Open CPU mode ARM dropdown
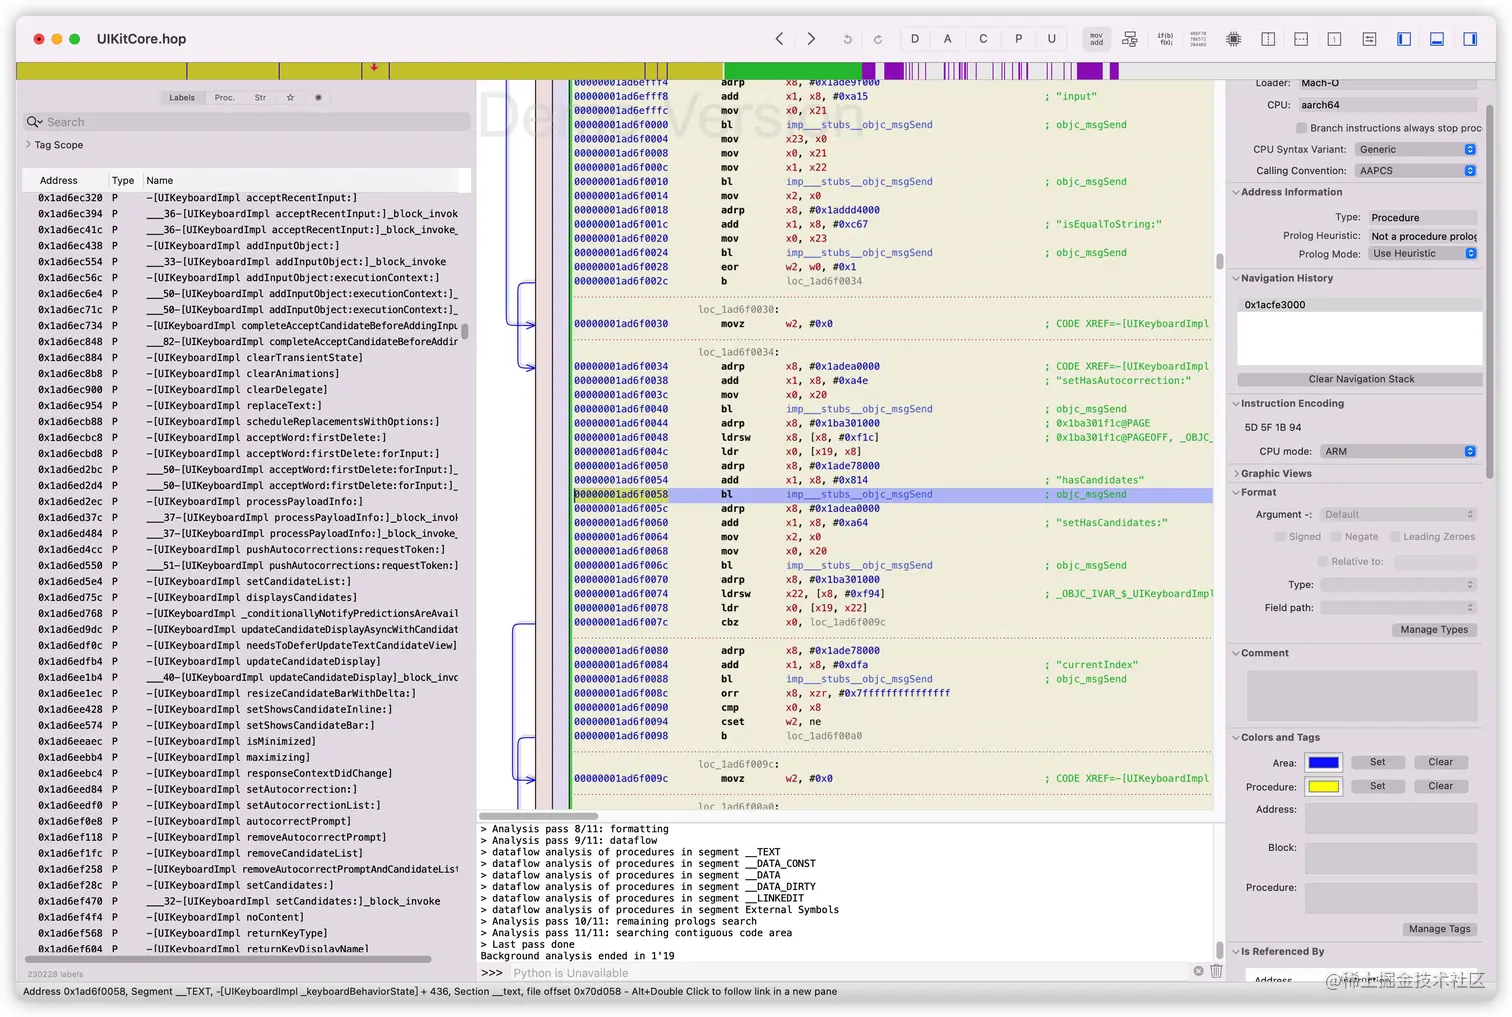This screenshot has width=1512, height=1017. pyautogui.click(x=1398, y=452)
